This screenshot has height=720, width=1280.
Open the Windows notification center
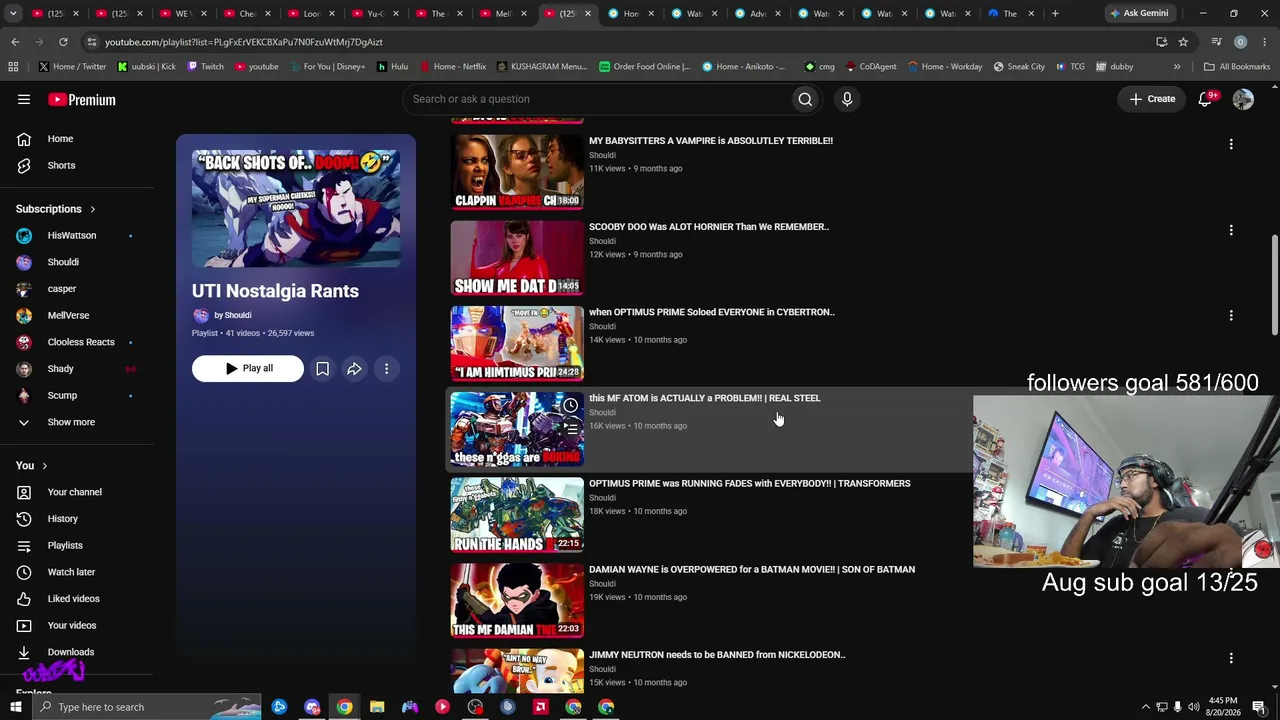click(x=1259, y=707)
